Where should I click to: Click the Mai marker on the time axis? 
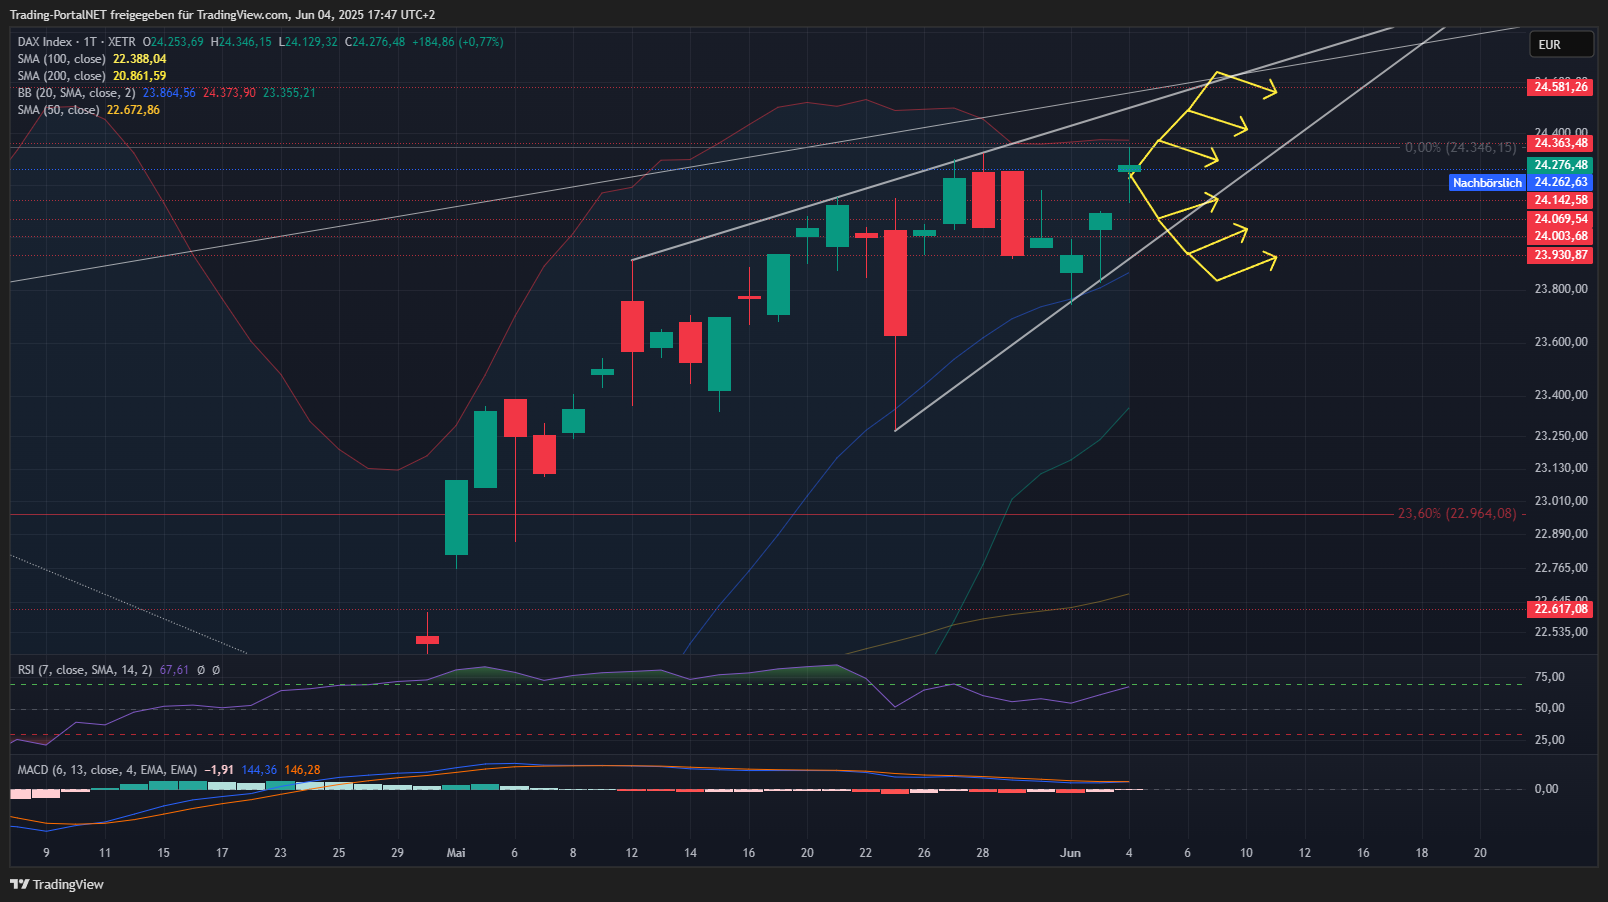pyautogui.click(x=456, y=853)
